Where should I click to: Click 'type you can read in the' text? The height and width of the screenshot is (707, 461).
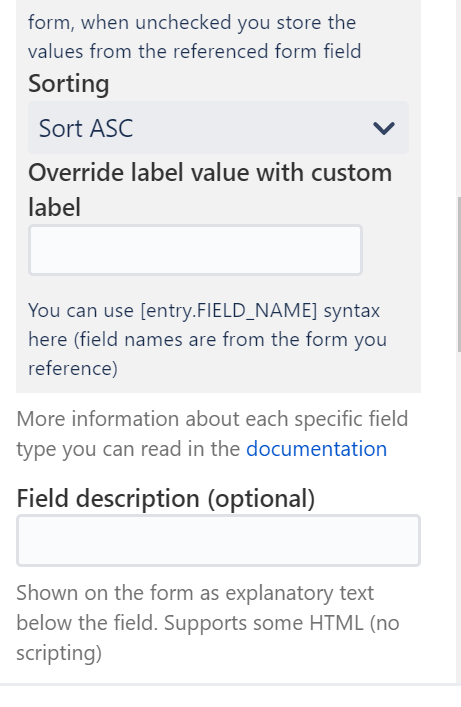click(128, 449)
